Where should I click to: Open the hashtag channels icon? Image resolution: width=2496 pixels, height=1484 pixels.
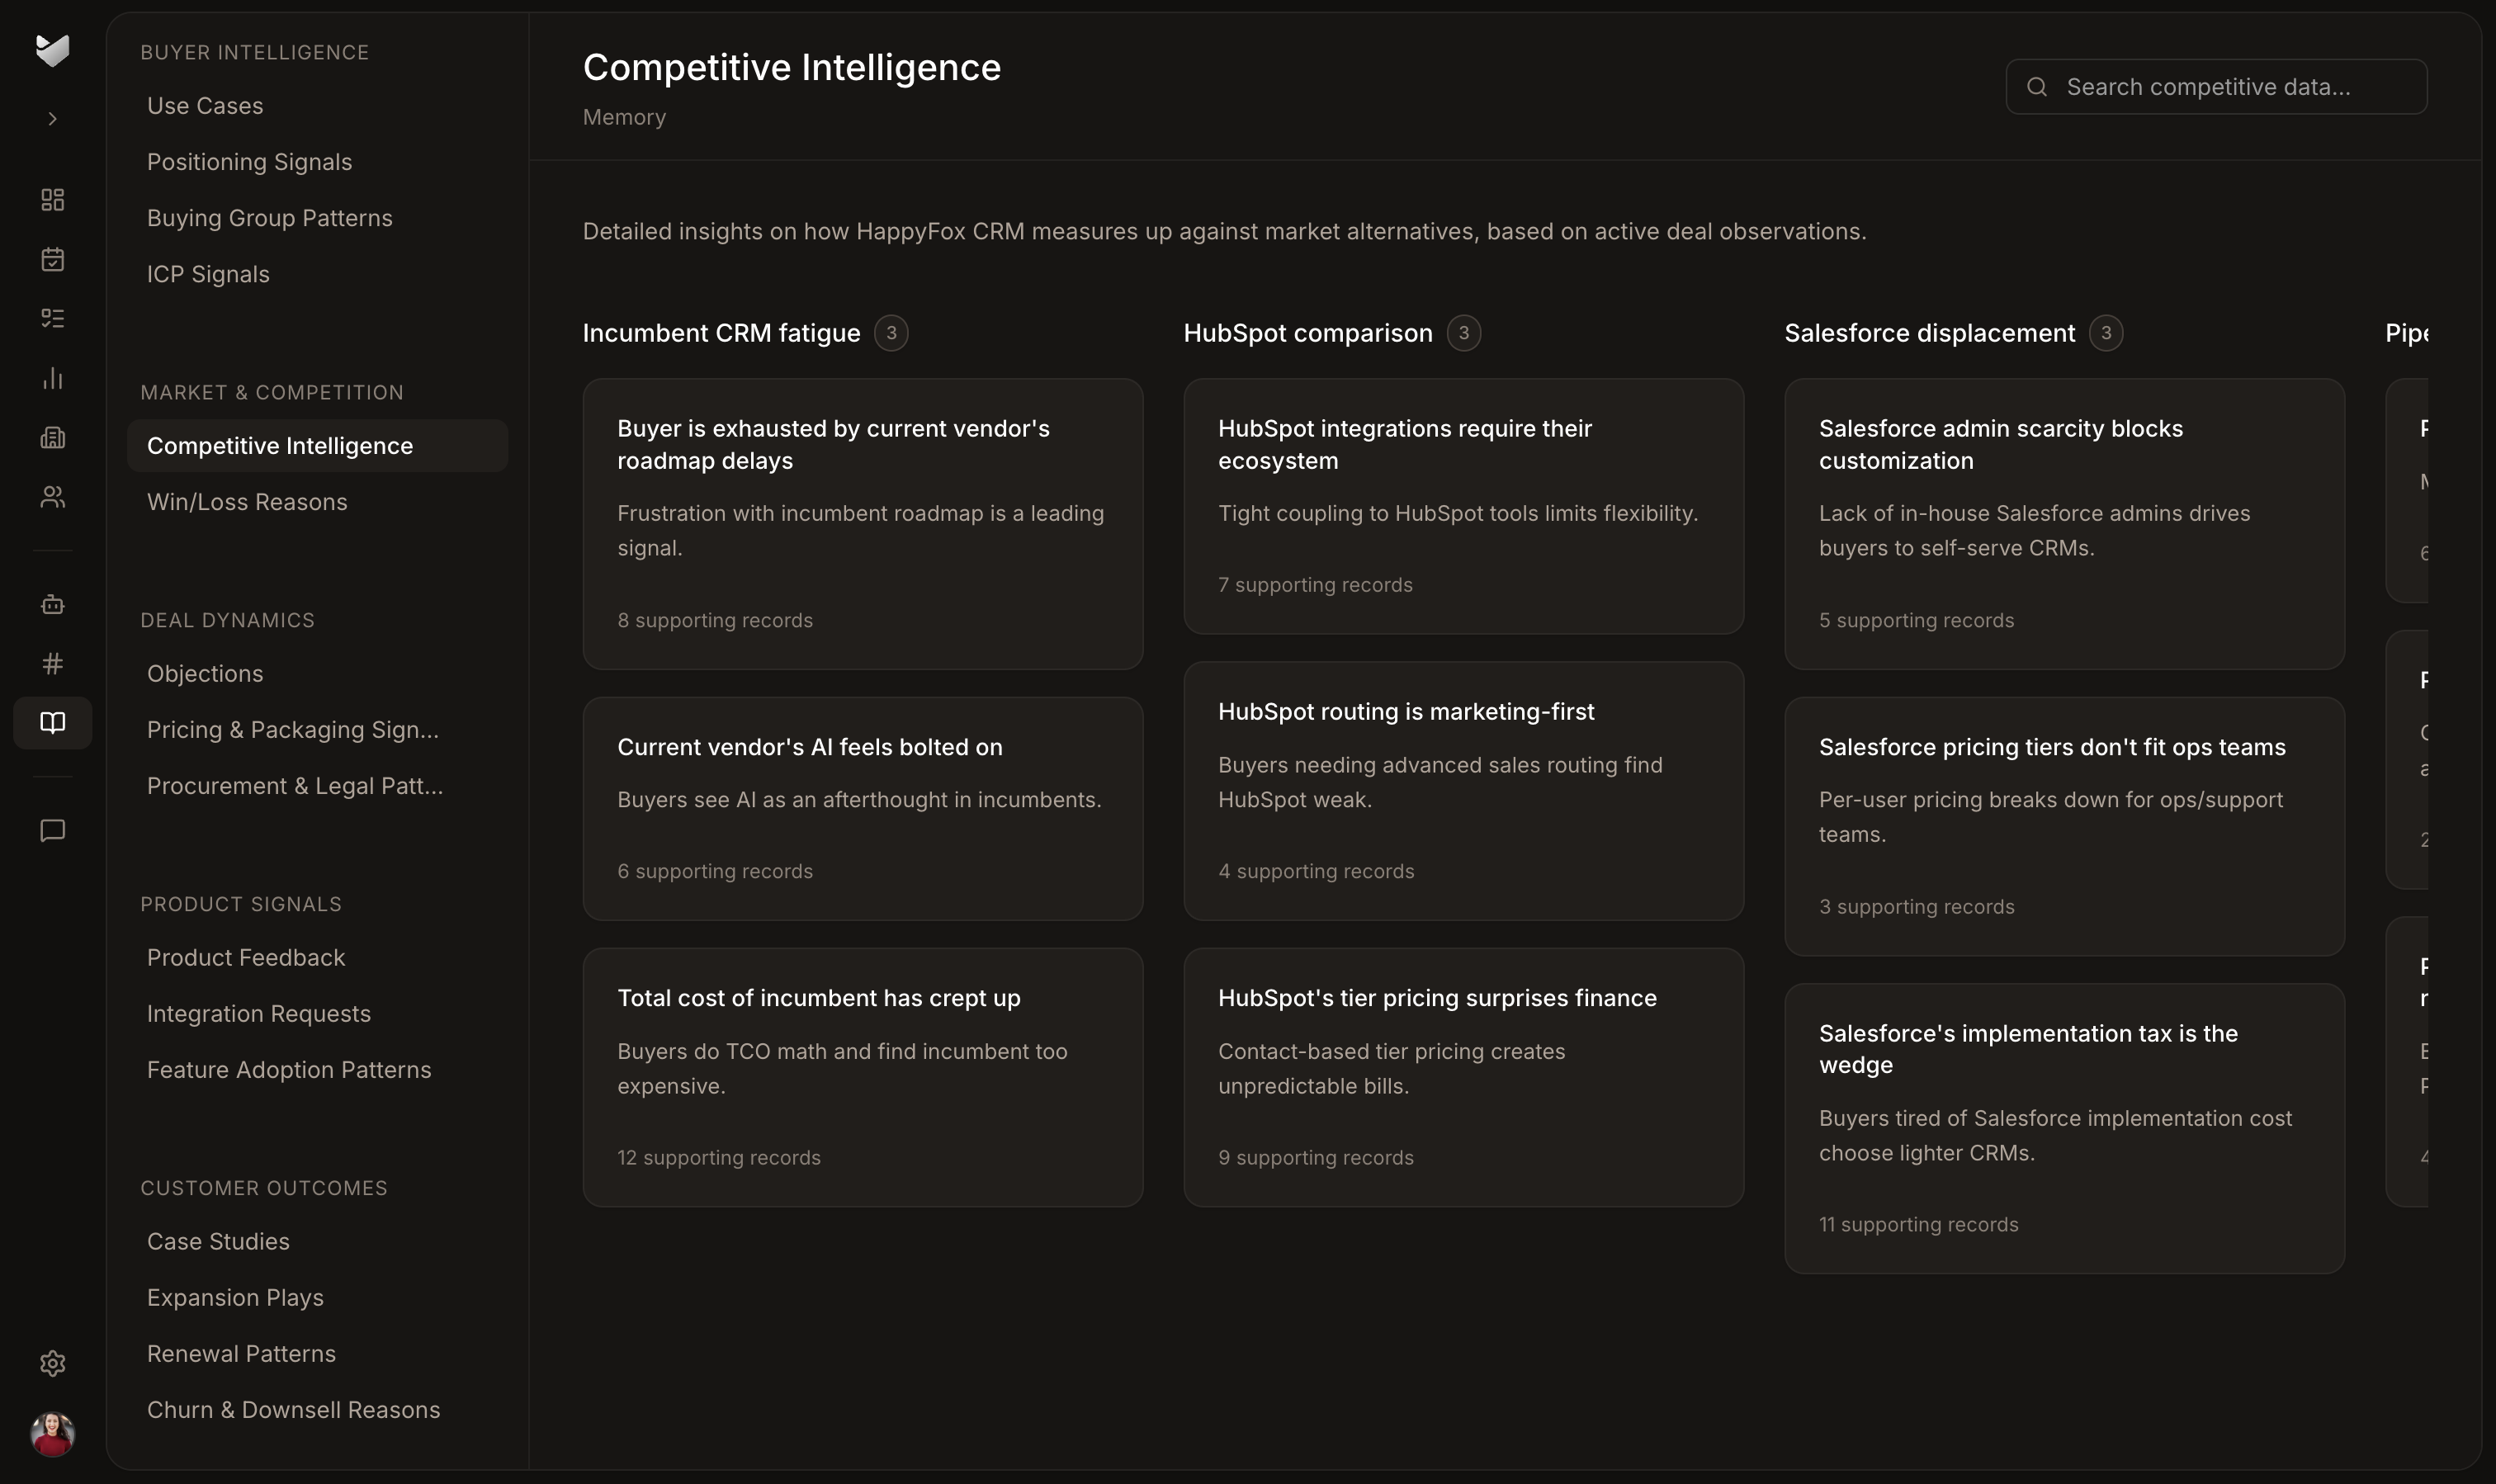52,663
